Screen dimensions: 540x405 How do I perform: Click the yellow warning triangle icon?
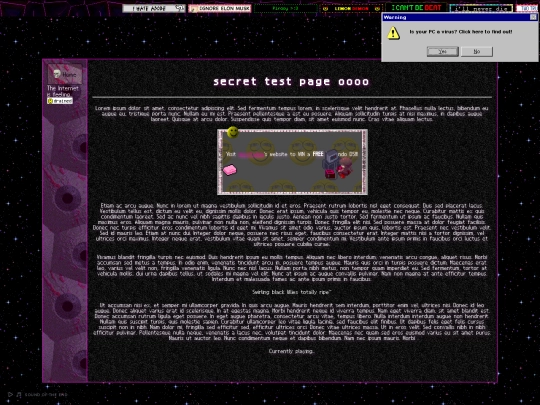click(x=393, y=33)
